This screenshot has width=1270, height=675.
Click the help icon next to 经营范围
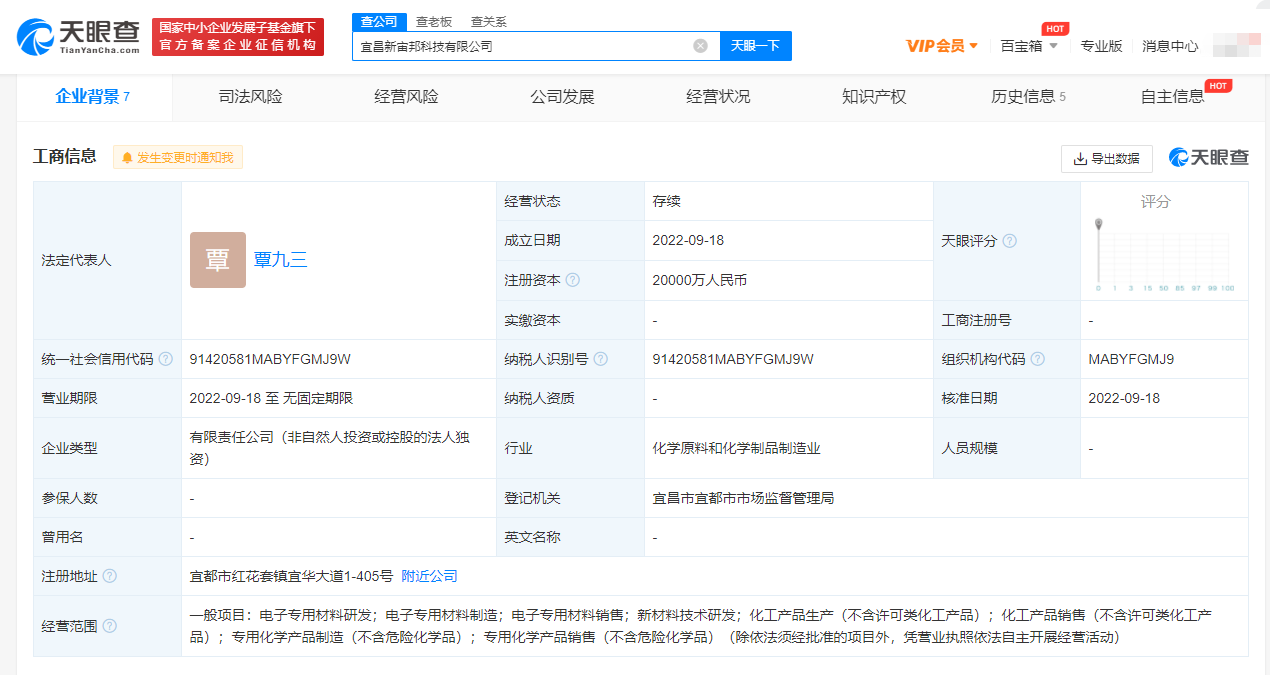pyautogui.click(x=109, y=626)
